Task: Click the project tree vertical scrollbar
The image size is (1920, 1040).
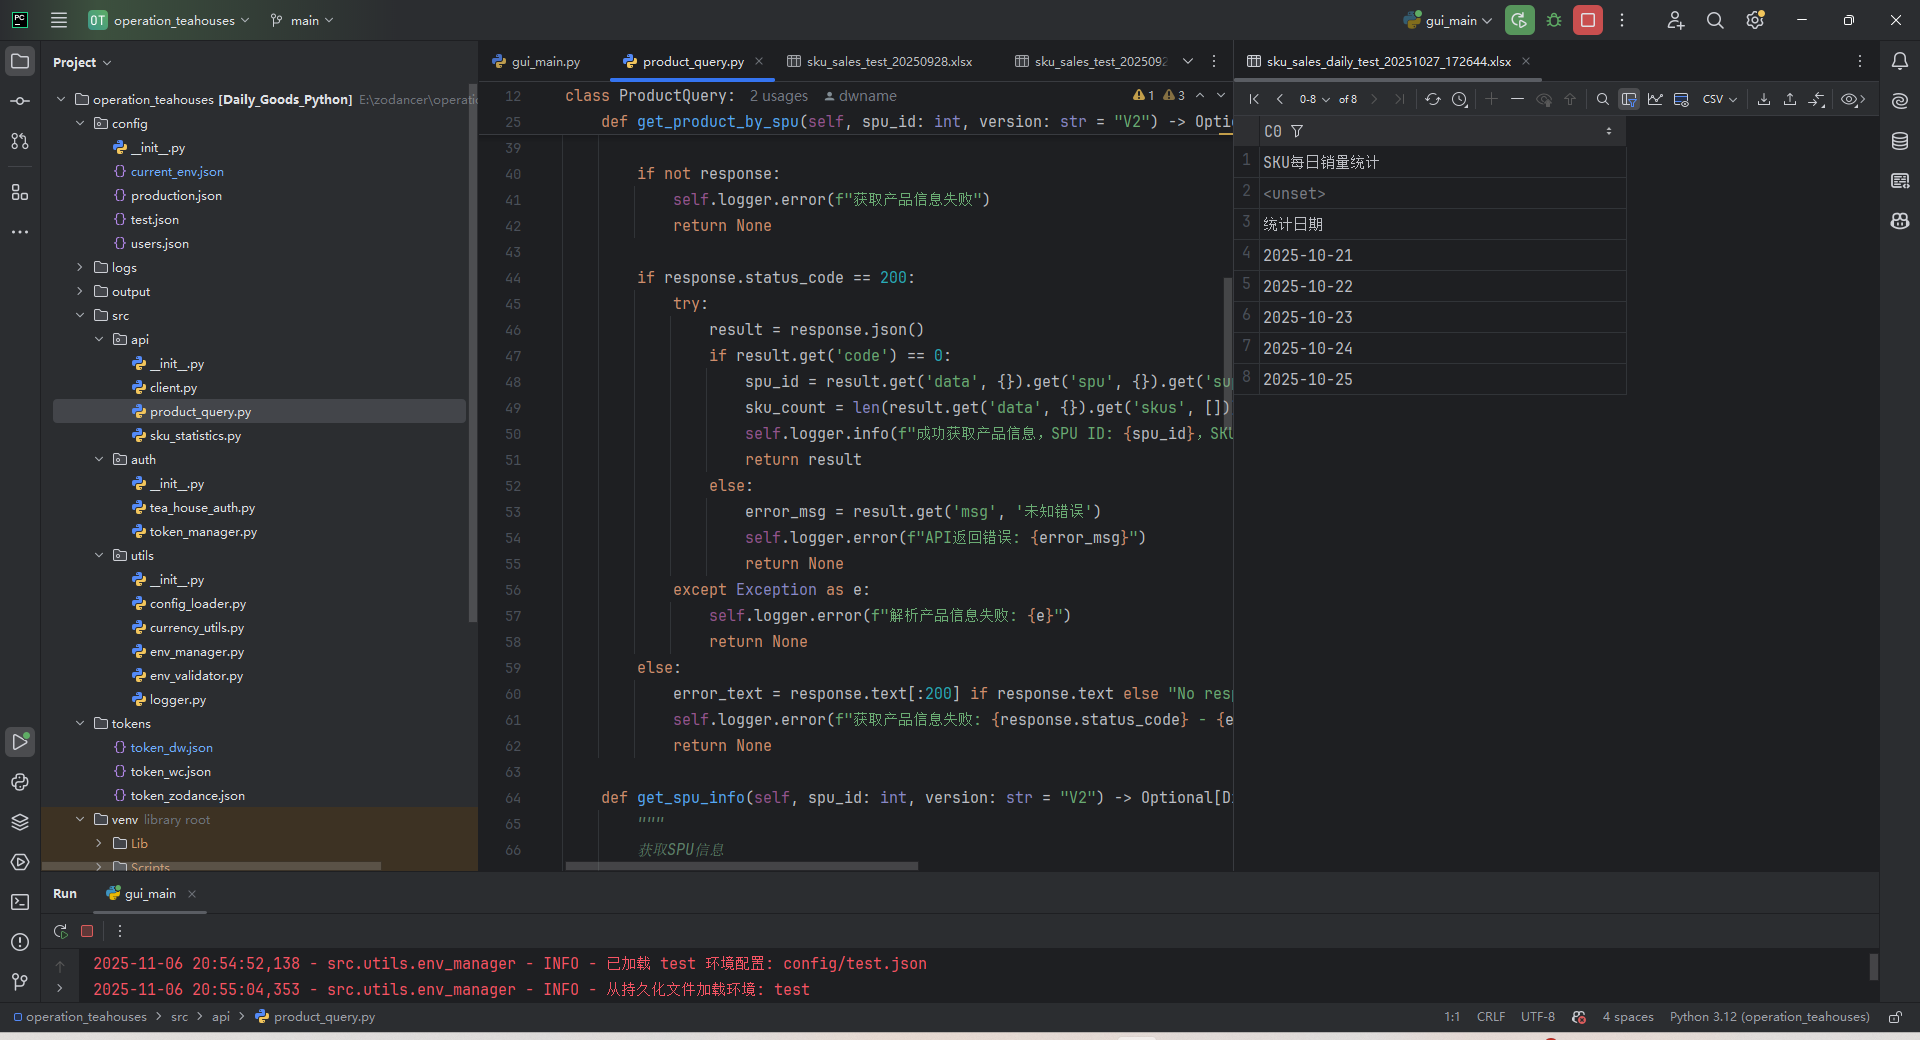Action: [x=472, y=352]
